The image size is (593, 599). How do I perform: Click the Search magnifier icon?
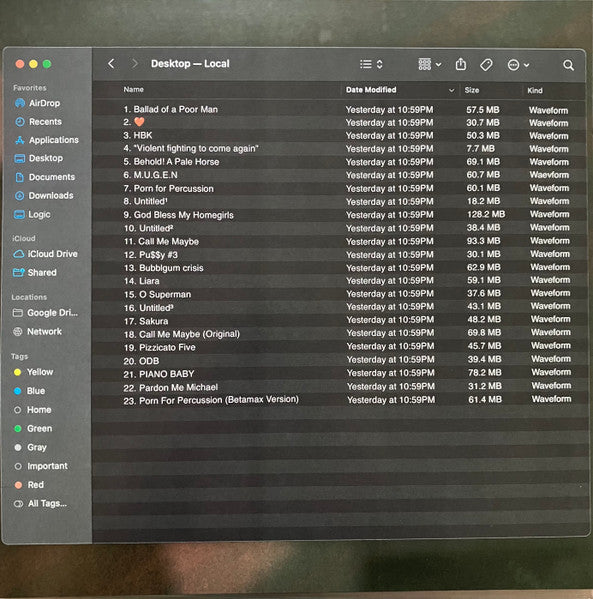tap(569, 65)
